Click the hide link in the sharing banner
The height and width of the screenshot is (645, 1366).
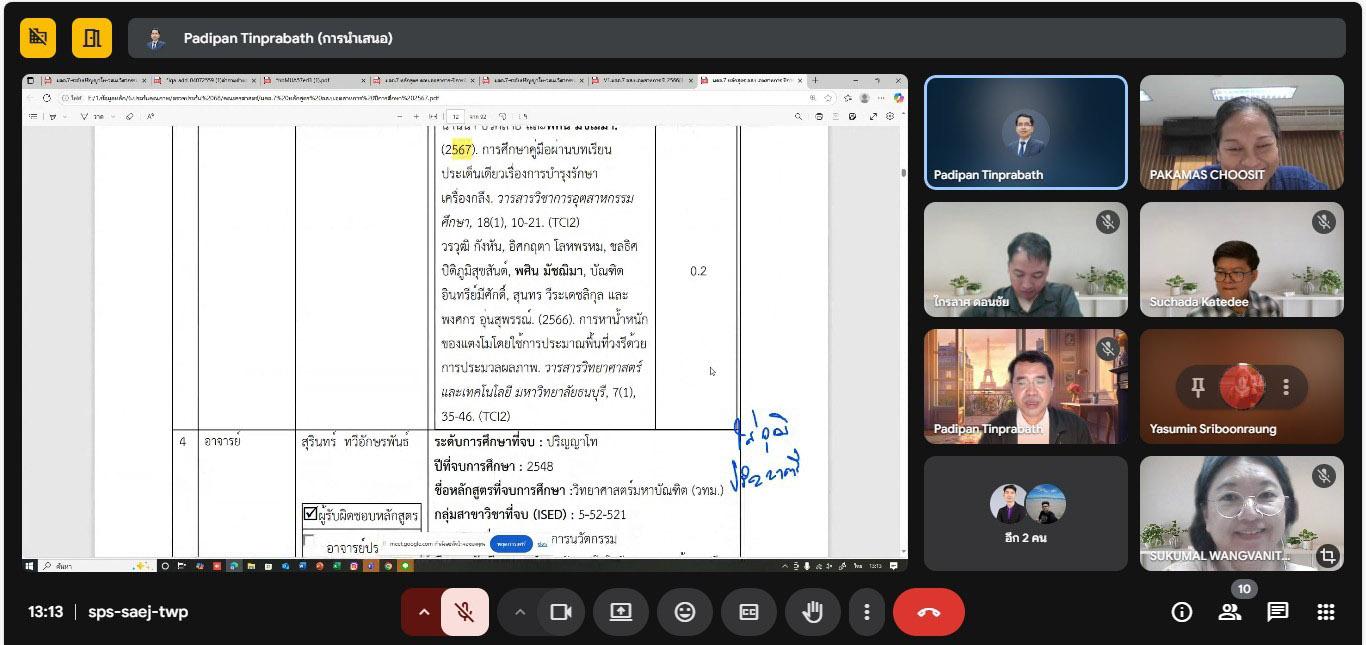point(543,544)
